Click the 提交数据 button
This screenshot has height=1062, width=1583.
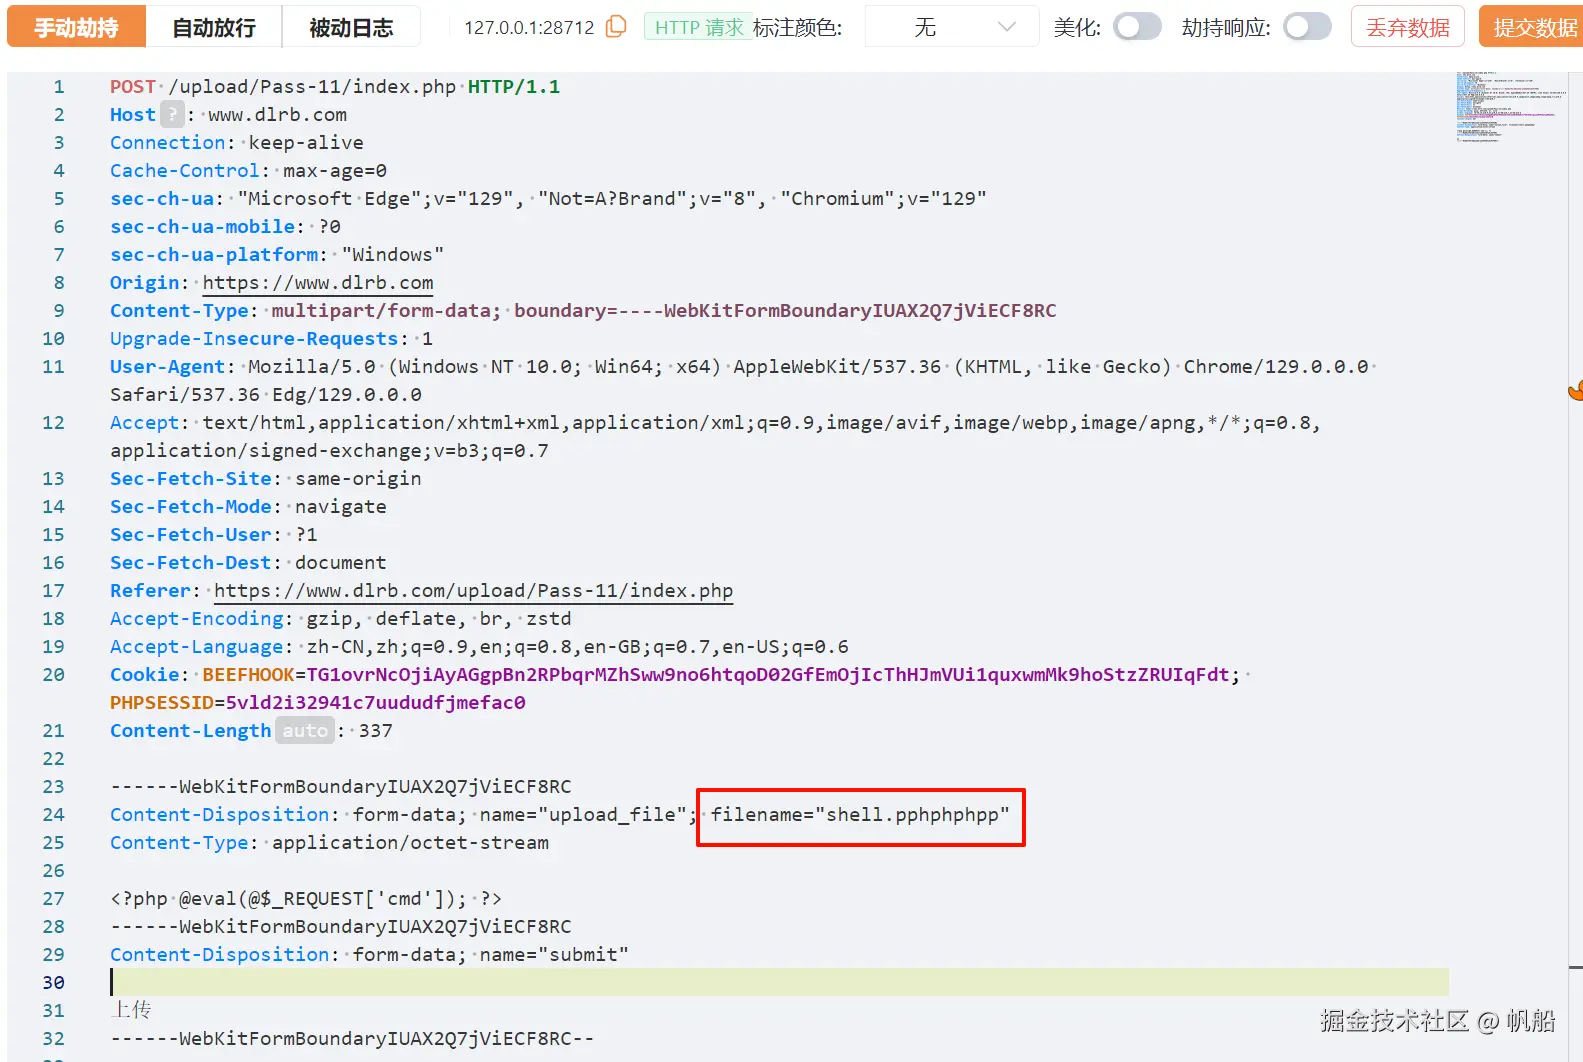coord(1533,27)
